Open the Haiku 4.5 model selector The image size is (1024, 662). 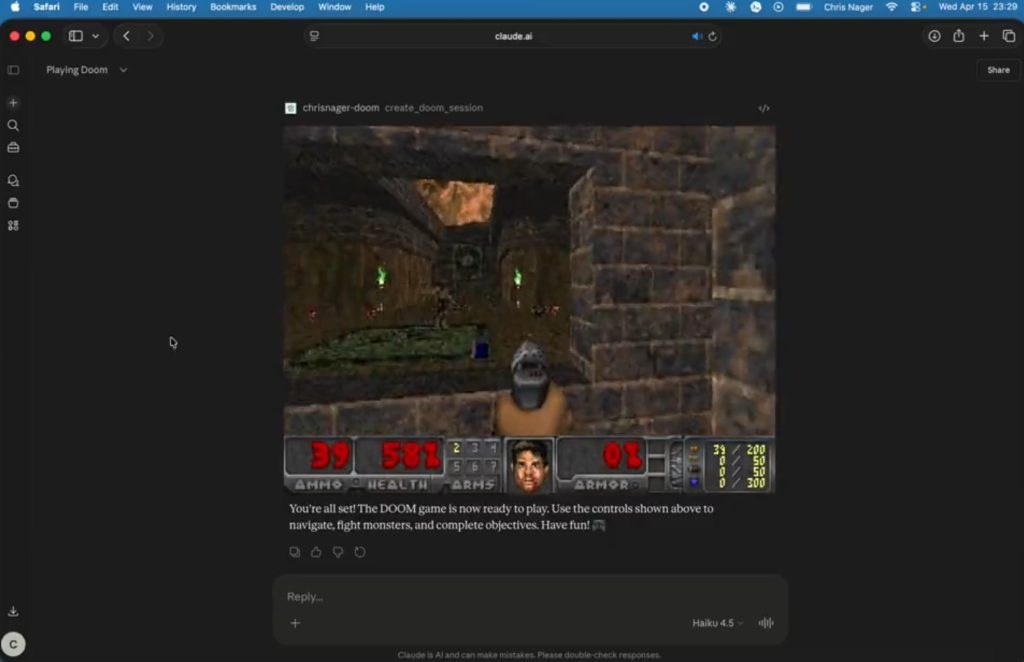click(716, 622)
